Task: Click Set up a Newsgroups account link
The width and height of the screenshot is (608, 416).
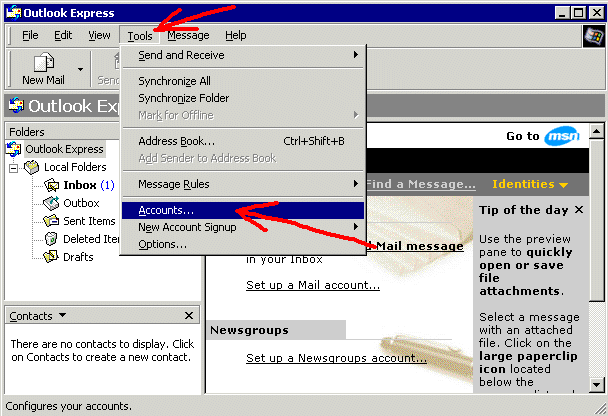Action: (x=336, y=358)
